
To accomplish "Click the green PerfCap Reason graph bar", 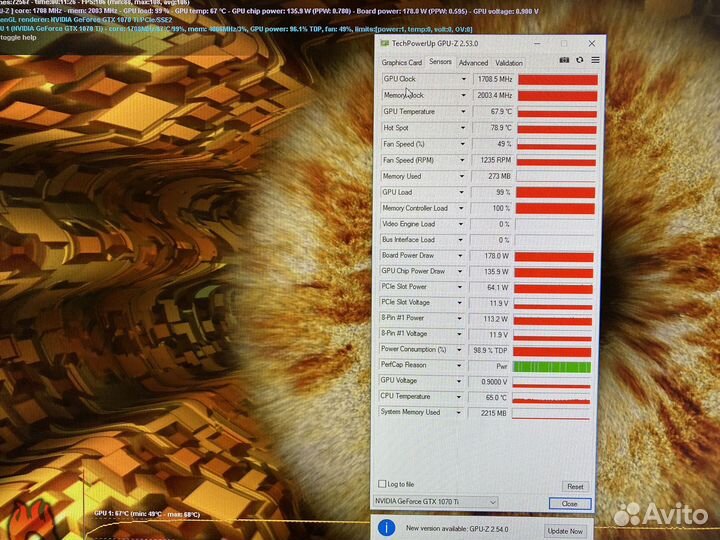I will (554, 366).
